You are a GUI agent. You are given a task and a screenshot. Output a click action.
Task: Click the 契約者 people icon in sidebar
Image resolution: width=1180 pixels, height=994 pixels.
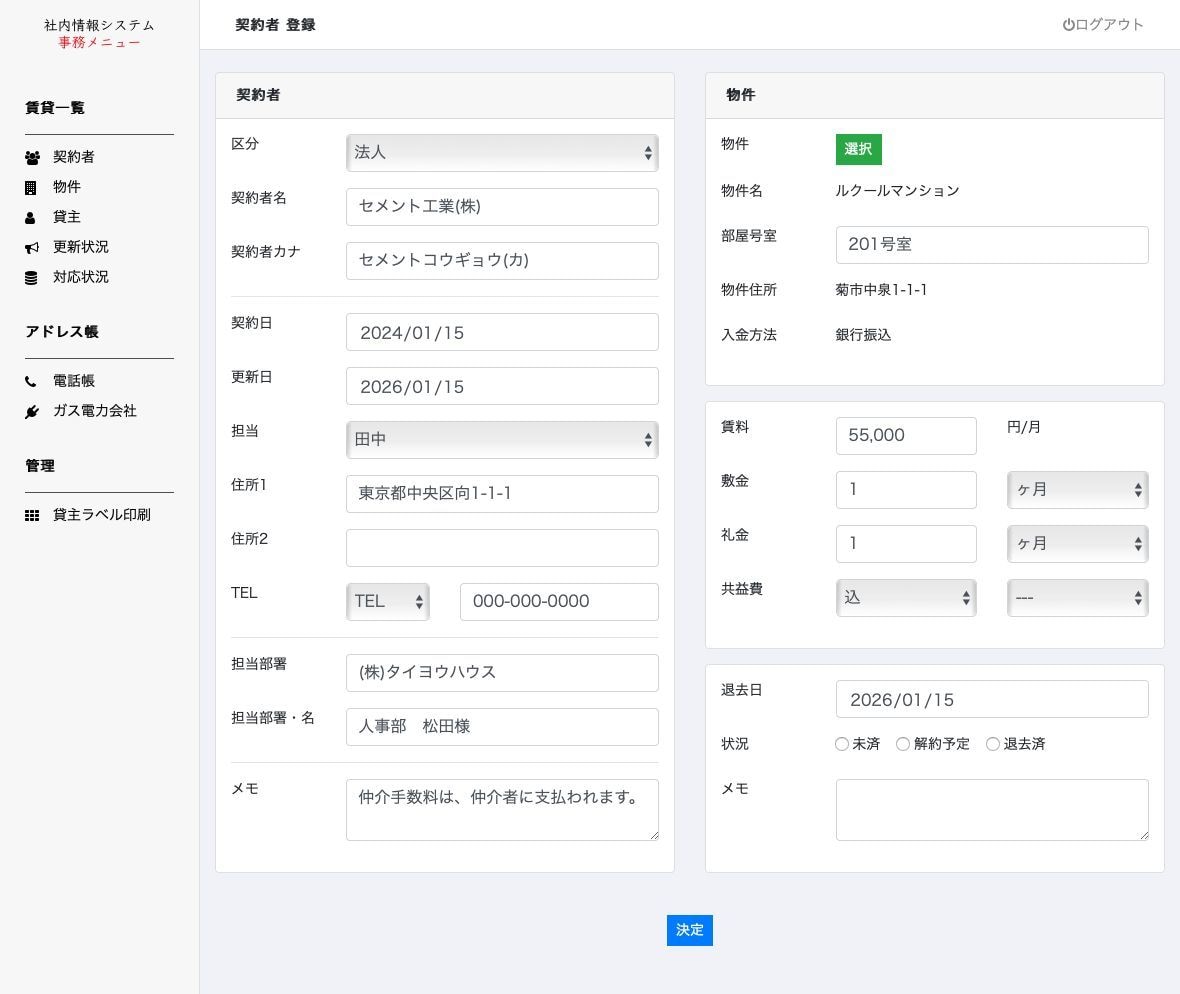pyautogui.click(x=32, y=157)
